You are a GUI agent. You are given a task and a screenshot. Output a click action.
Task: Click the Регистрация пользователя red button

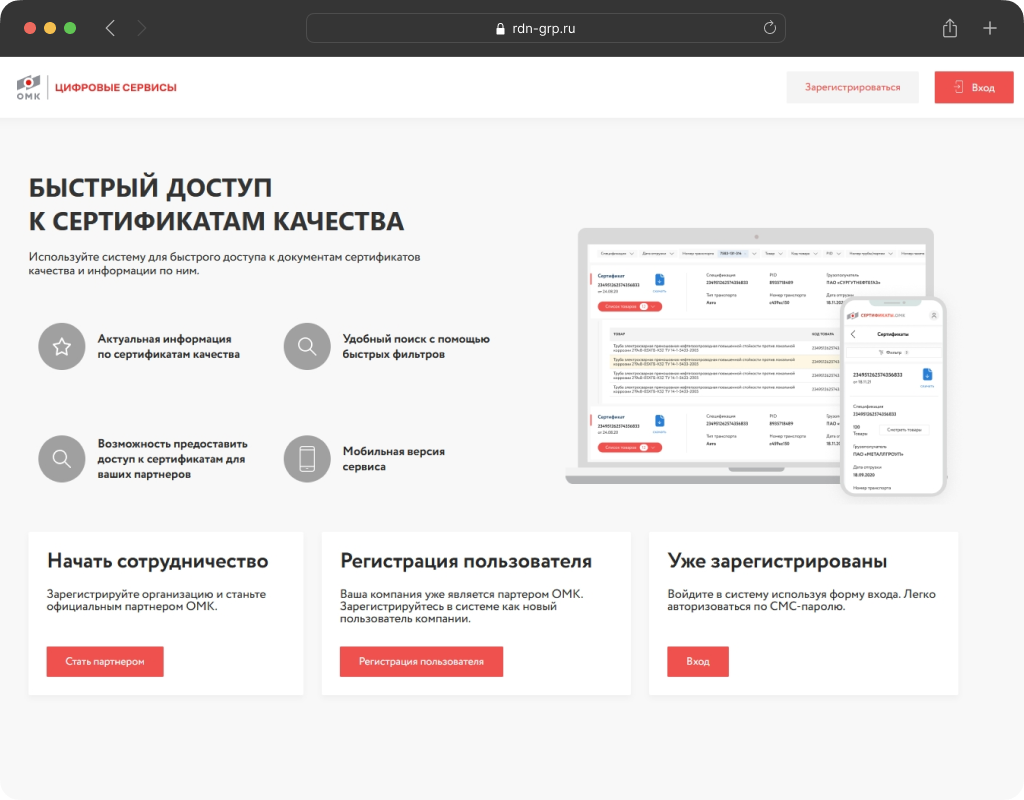[421, 662]
